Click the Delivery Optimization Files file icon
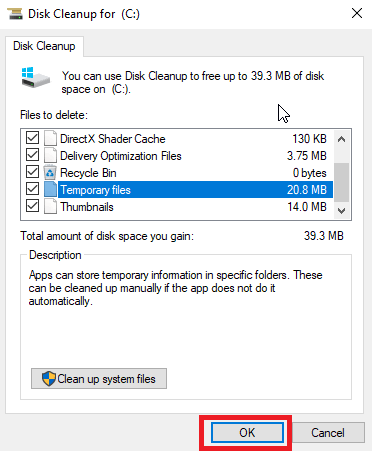The height and width of the screenshot is (451, 372). click(x=50, y=156)
